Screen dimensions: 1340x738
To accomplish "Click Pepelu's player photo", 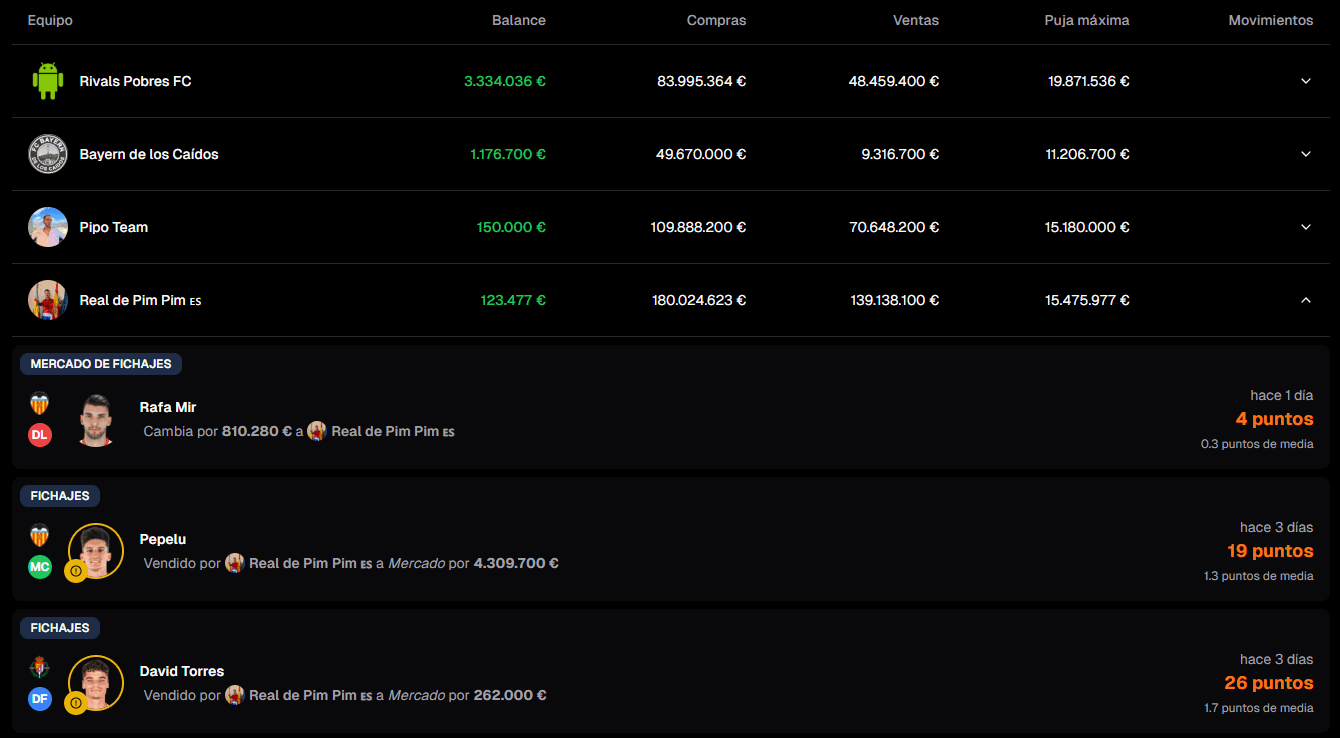I will coord(97,549).
